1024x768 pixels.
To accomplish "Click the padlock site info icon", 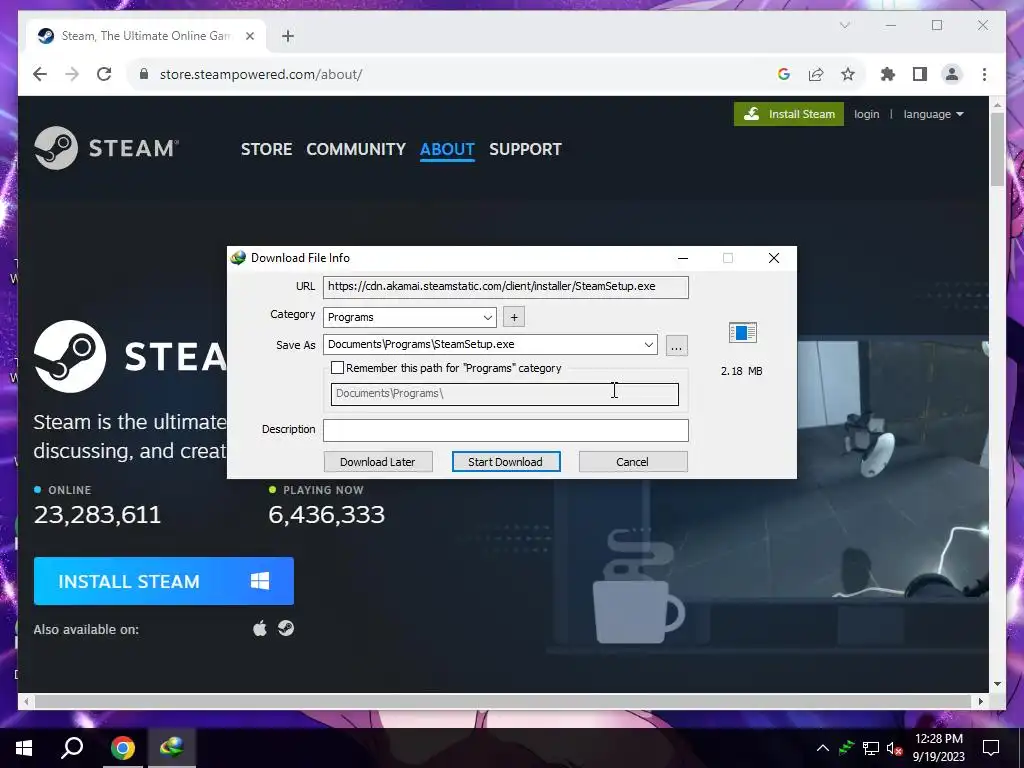I will 144,74.
